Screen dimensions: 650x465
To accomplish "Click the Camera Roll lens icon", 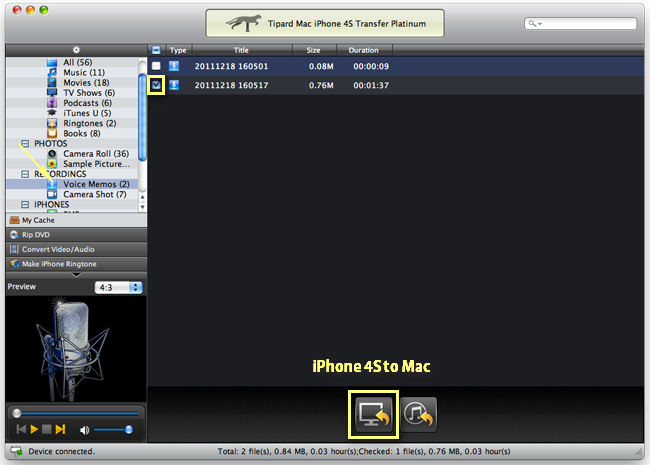I will (52, 154).
